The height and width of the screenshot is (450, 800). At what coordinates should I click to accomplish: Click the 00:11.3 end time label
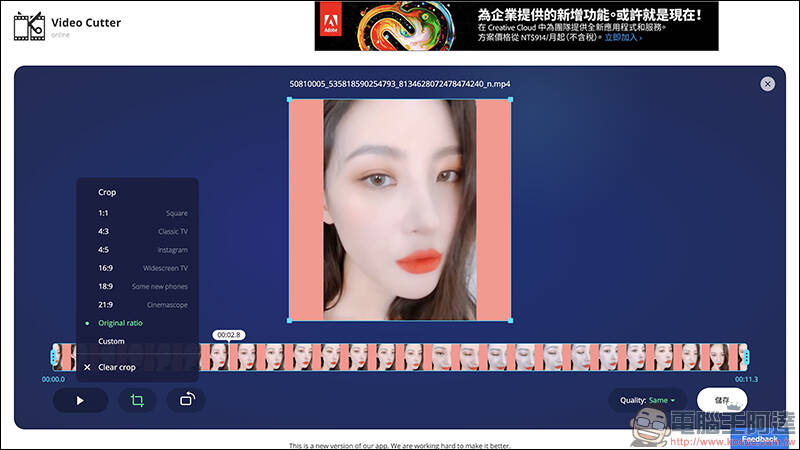[x=746, y=380]
